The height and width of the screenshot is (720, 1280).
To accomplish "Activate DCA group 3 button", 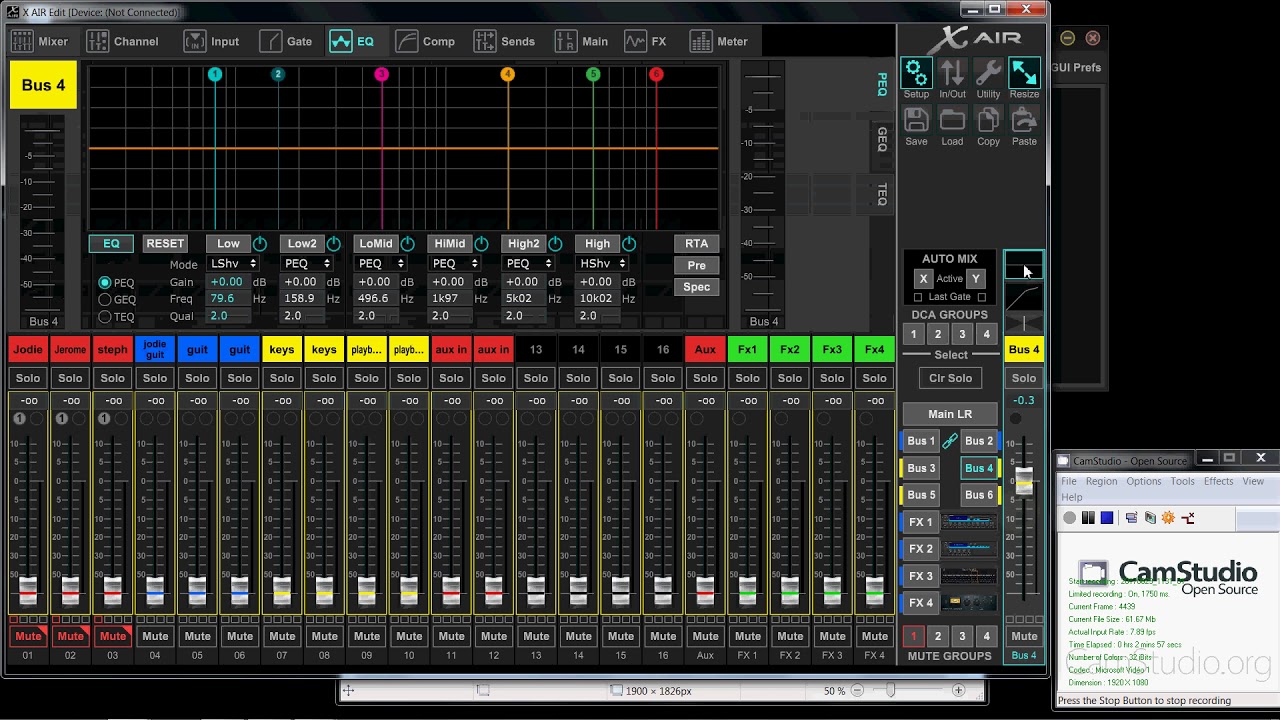I will click(x=962, y=335).
